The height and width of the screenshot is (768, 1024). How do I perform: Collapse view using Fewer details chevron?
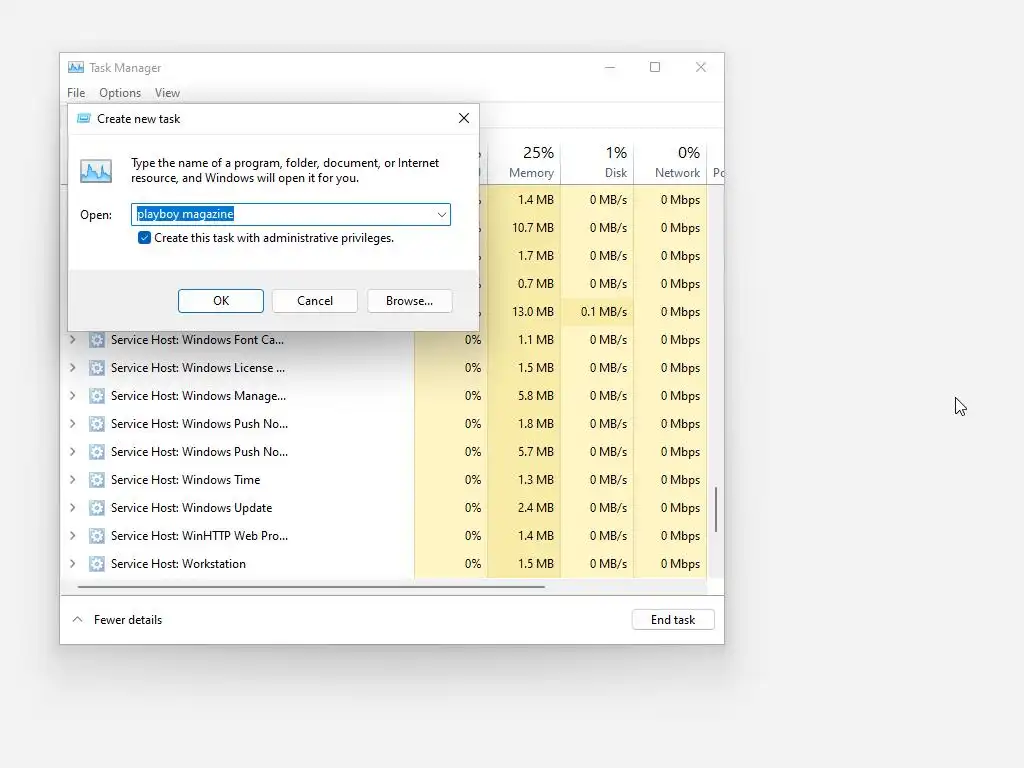tap(77, 619)
